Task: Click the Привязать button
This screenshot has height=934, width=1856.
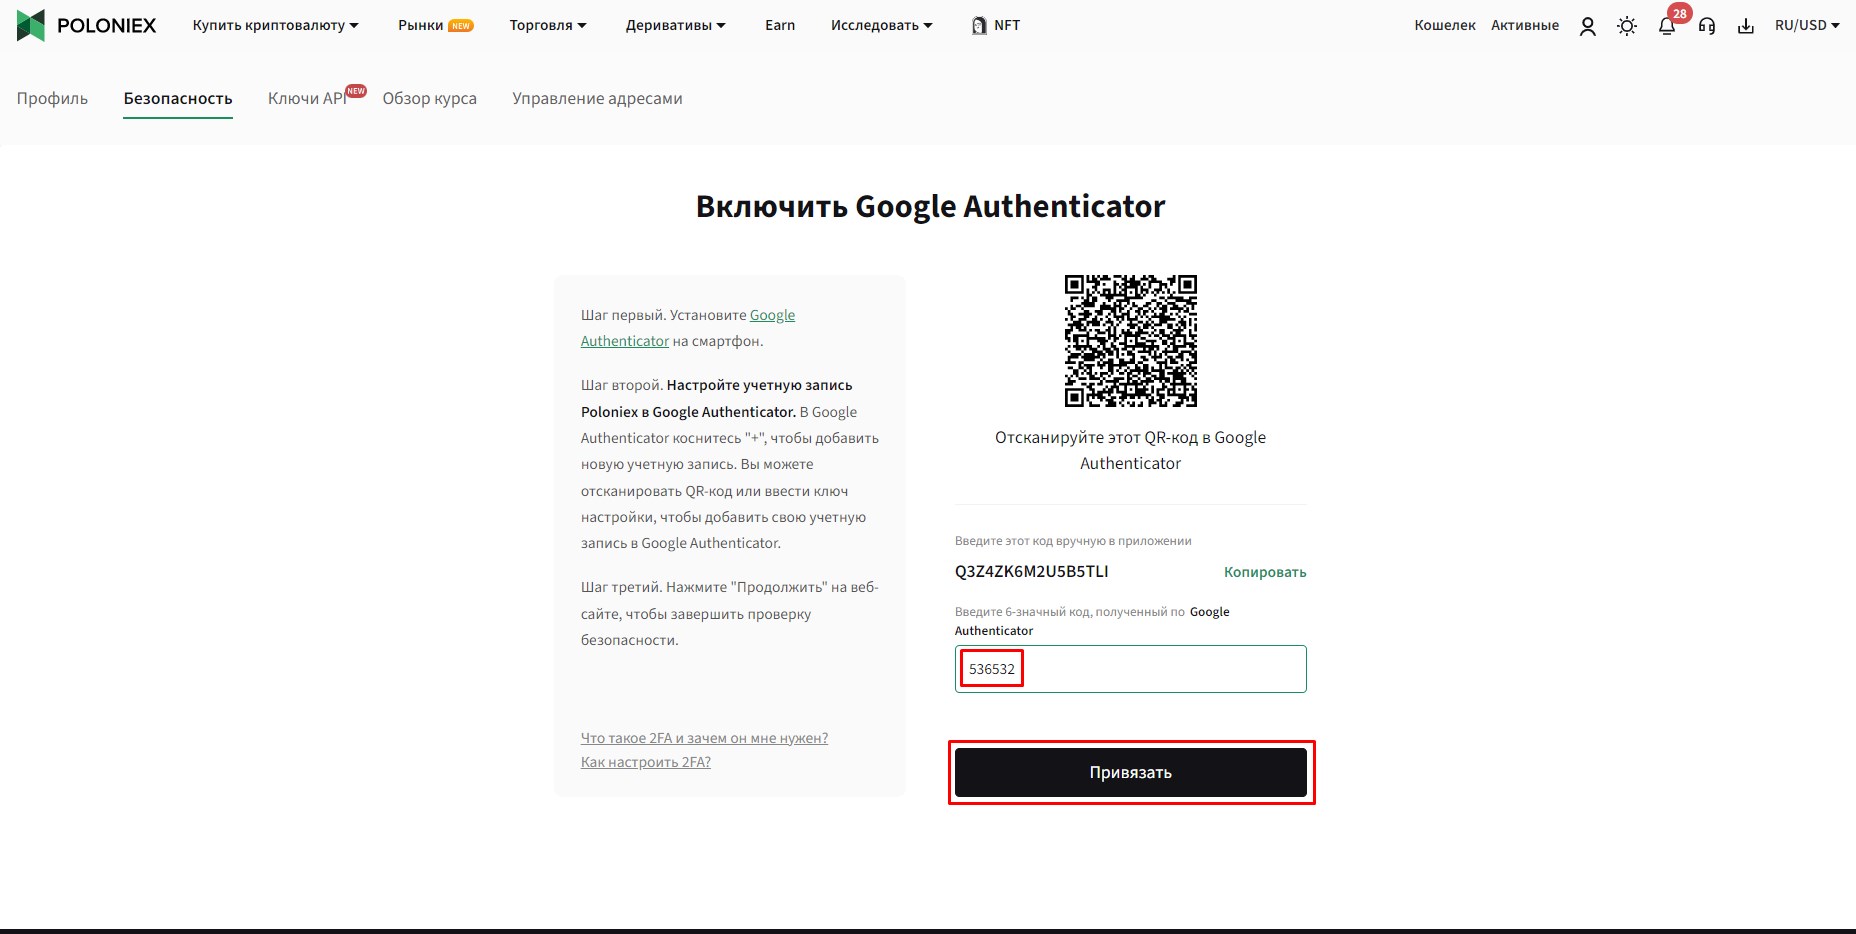Action: click(1130, 772)
